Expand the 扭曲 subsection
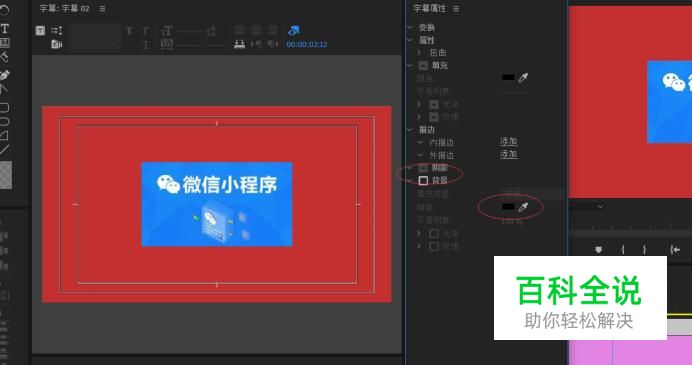This screenshot has width=692, height=365. 419,53
